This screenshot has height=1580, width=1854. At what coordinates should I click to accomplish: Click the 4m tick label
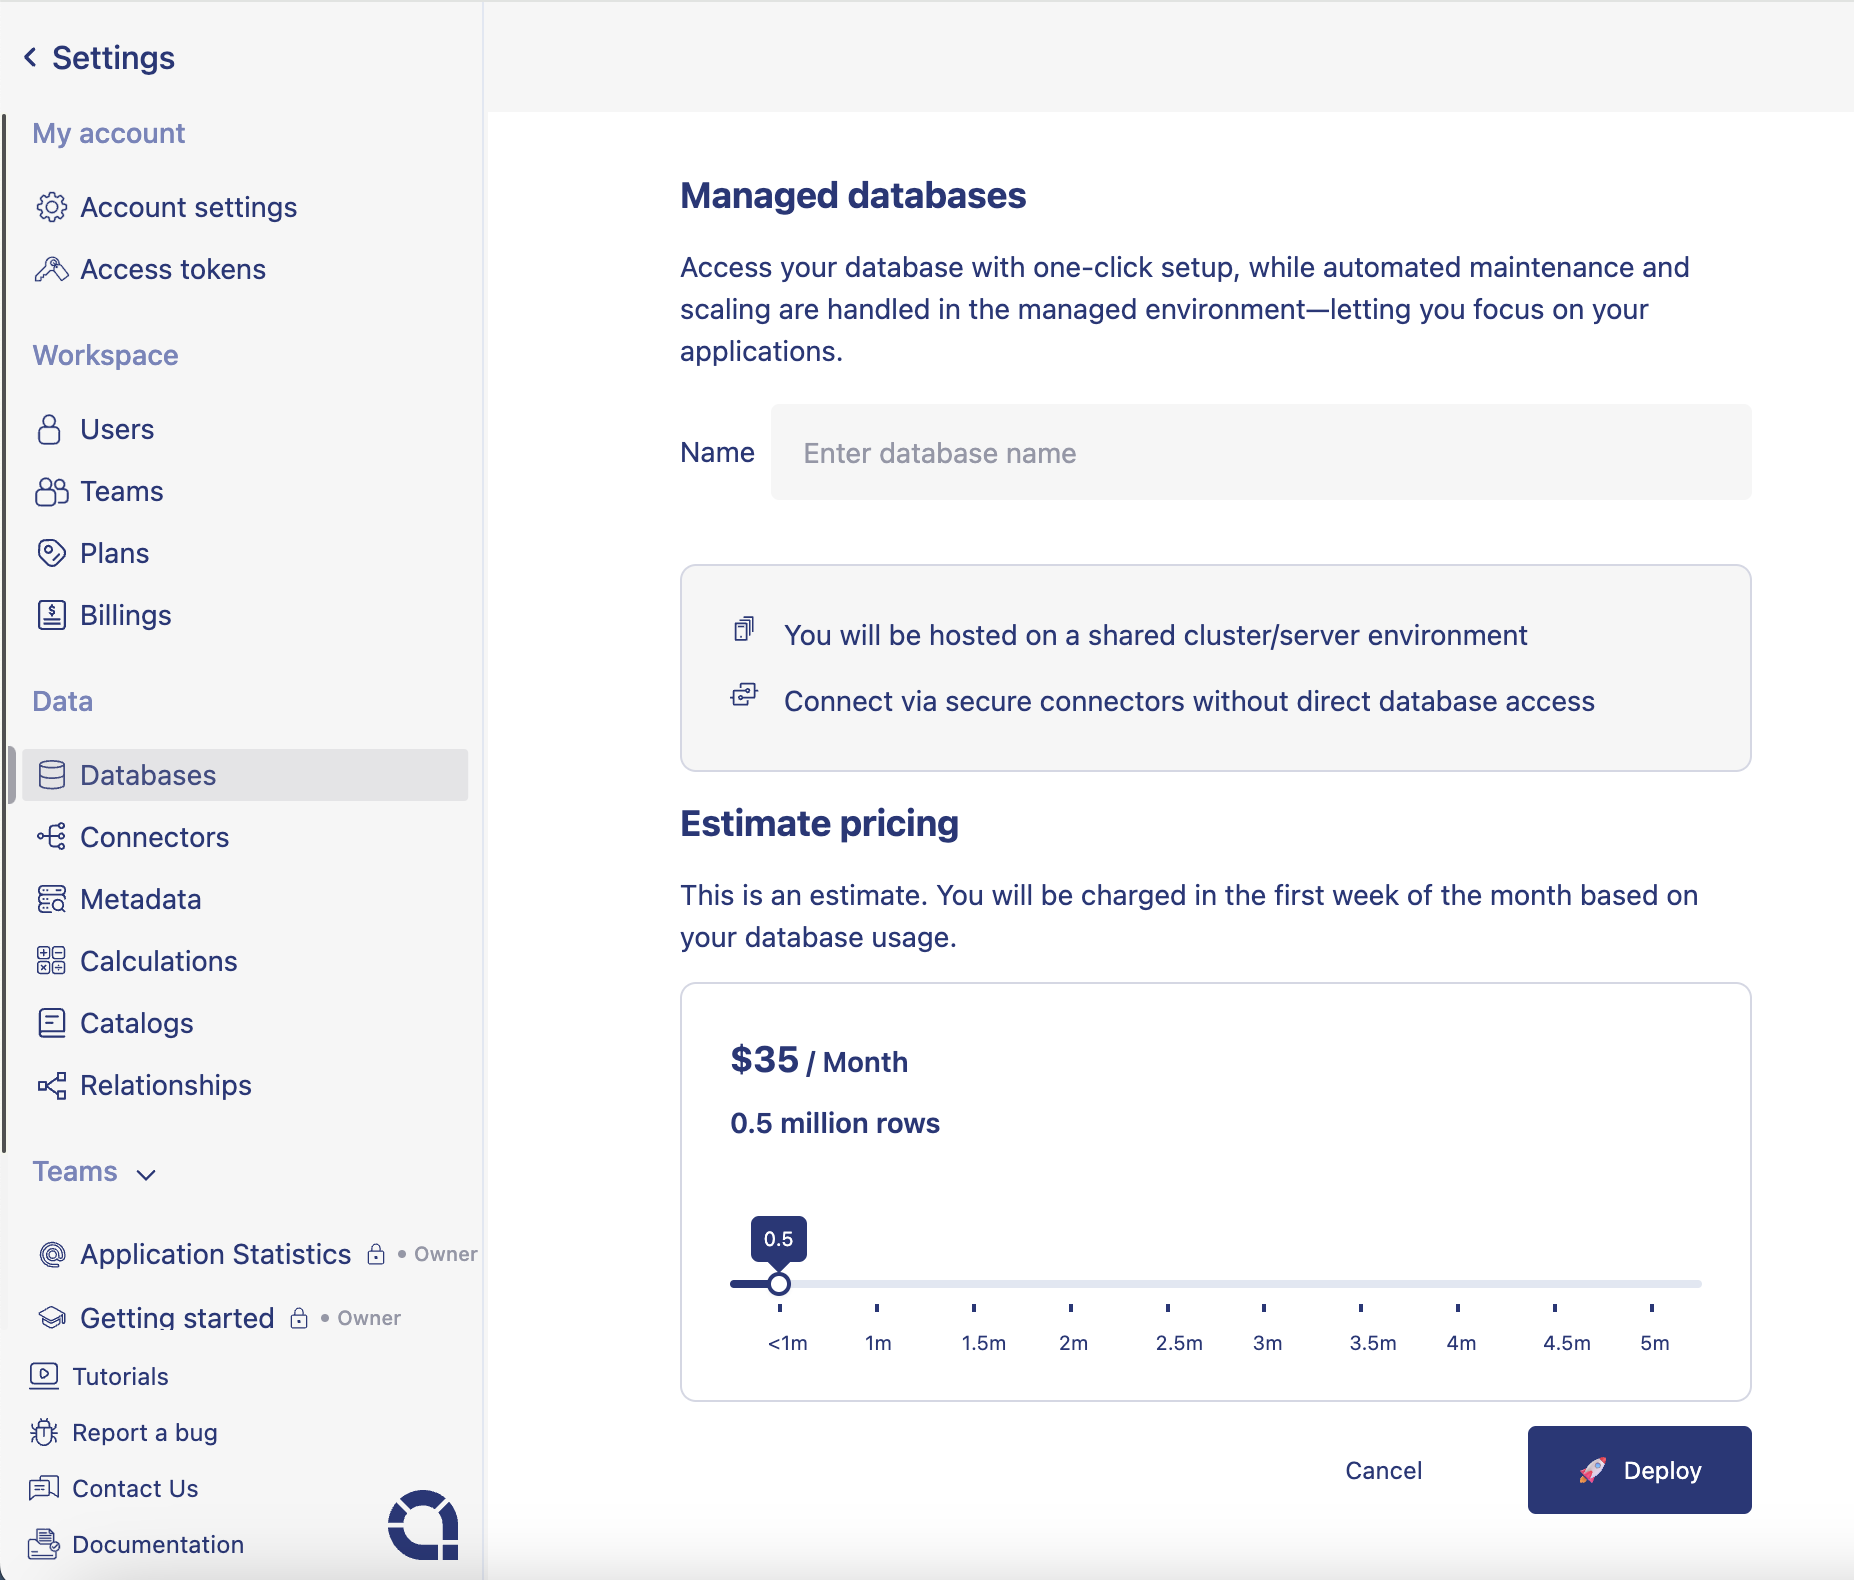click(1461, 1343)
